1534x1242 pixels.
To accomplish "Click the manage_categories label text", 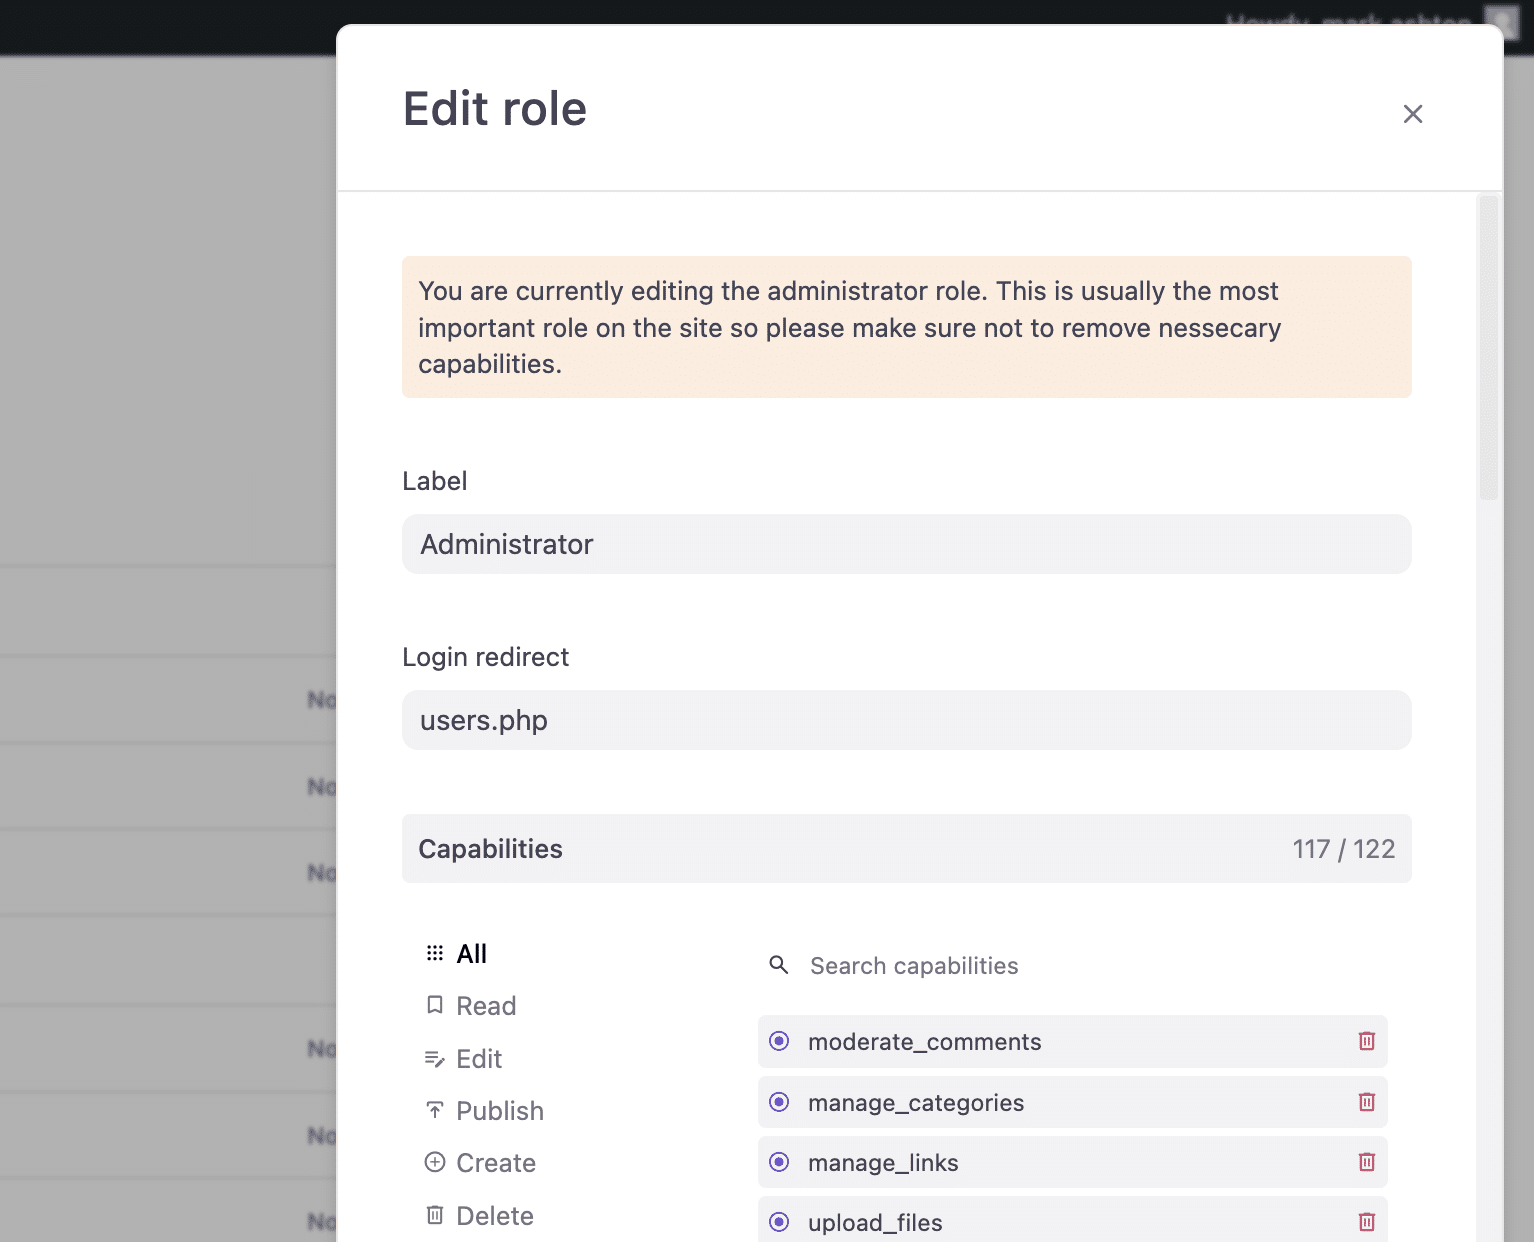I will point(916,1103).
